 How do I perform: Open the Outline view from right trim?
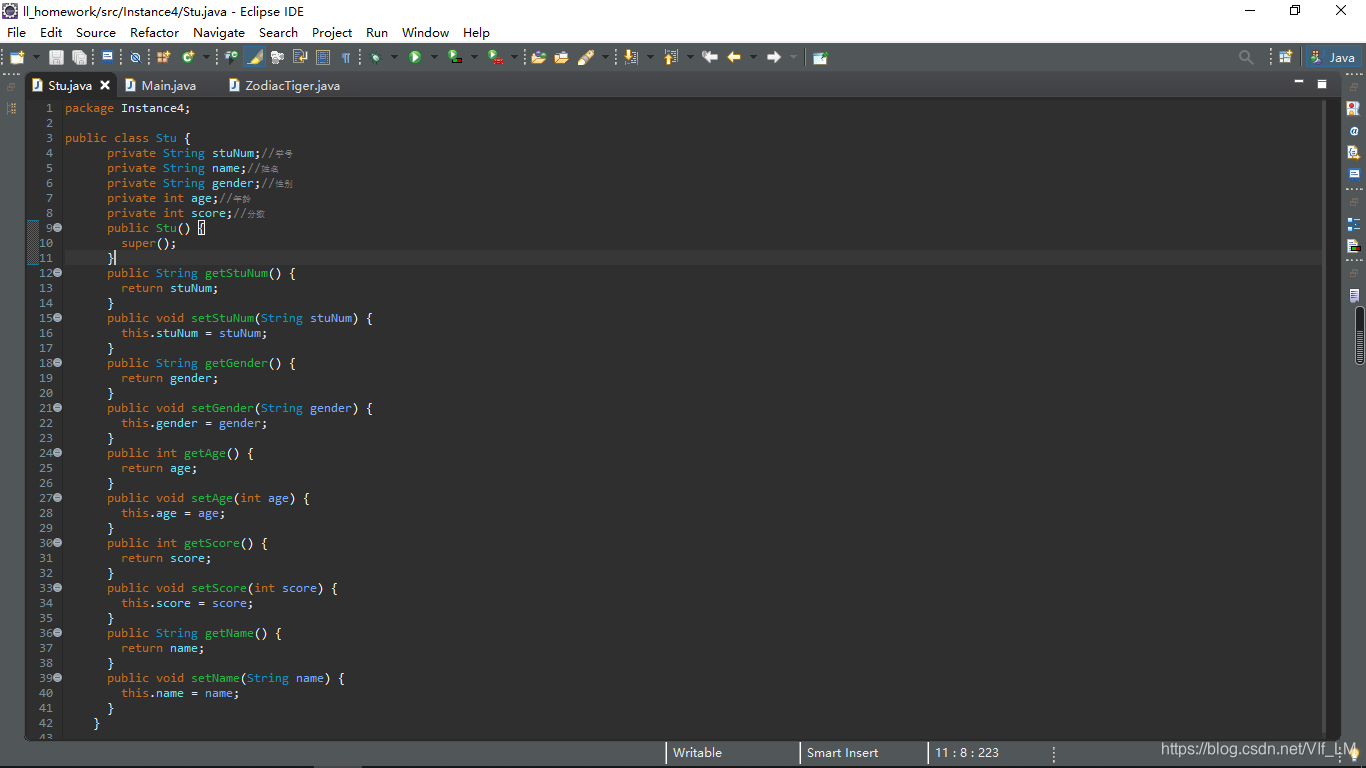[x=1354, y=223]
